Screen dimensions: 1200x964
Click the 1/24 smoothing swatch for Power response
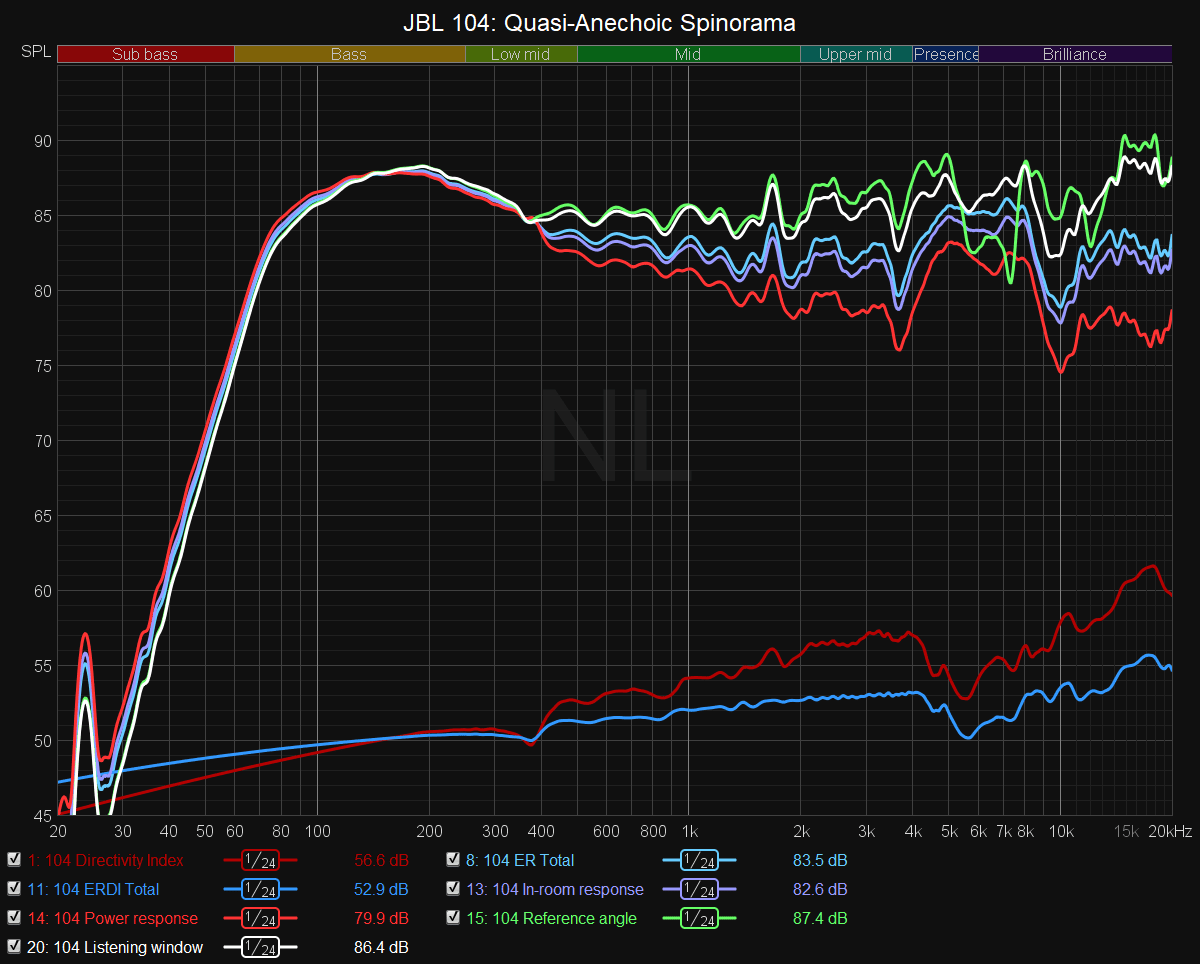pyautogui.click(x=260, y=918)
